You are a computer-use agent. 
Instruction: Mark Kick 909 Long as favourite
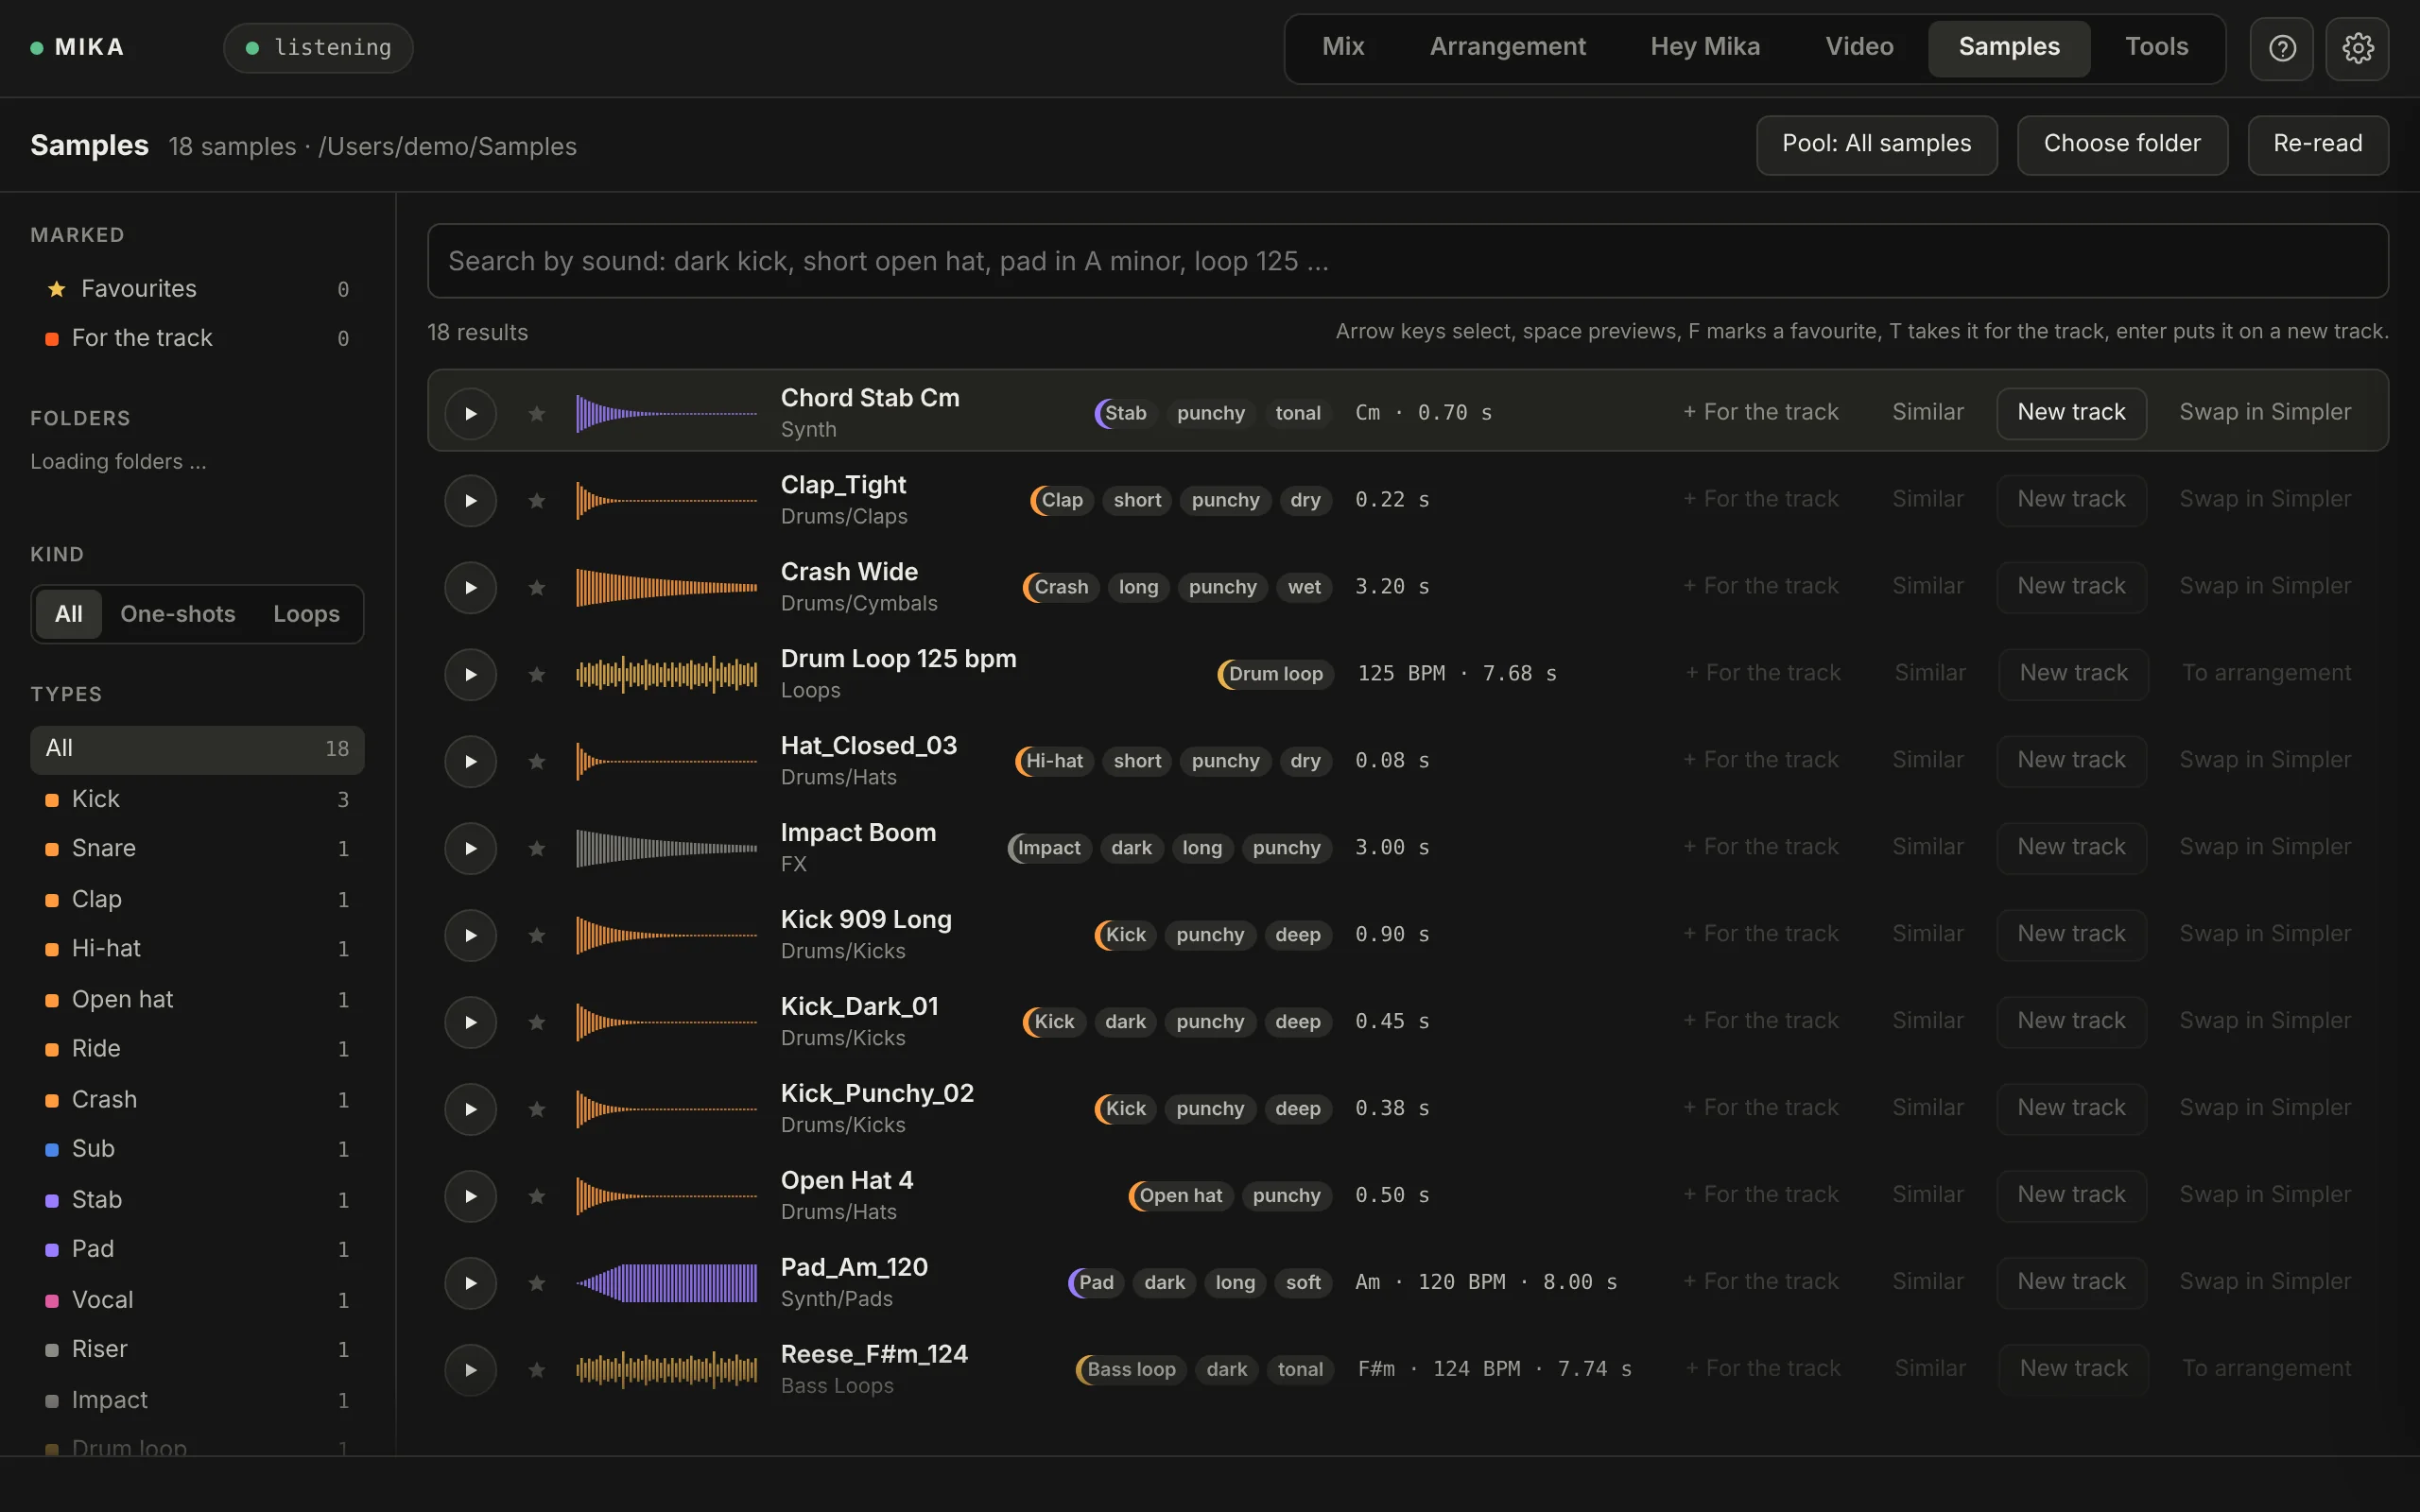(x=537, y=935)
